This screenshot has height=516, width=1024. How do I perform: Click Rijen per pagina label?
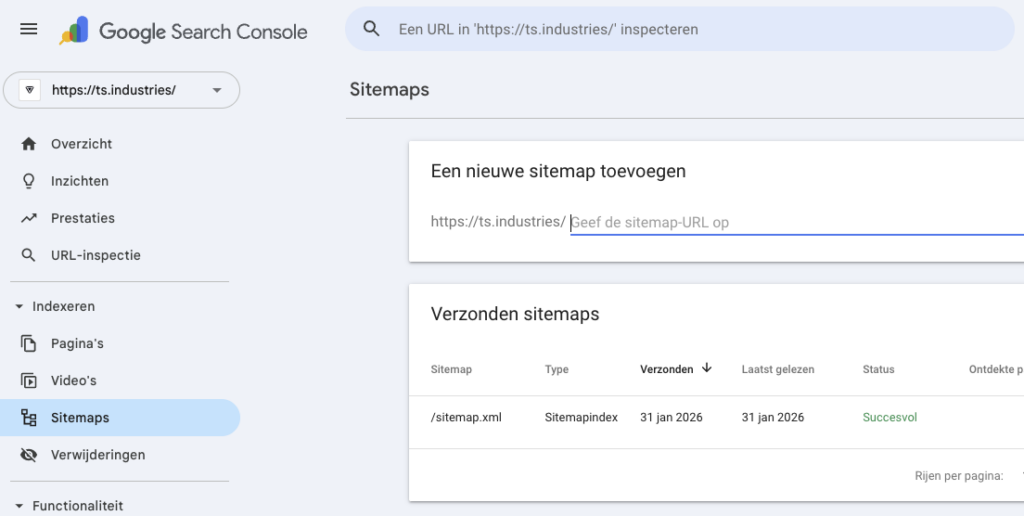point(959,476)
